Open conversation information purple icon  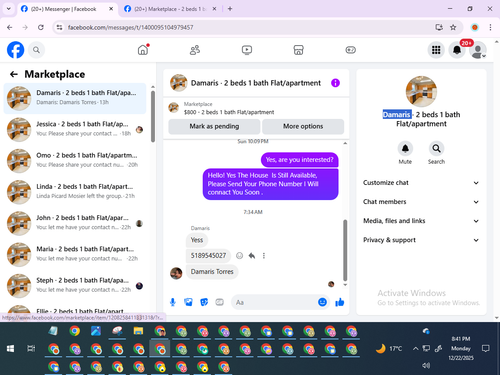click(335, 83)
